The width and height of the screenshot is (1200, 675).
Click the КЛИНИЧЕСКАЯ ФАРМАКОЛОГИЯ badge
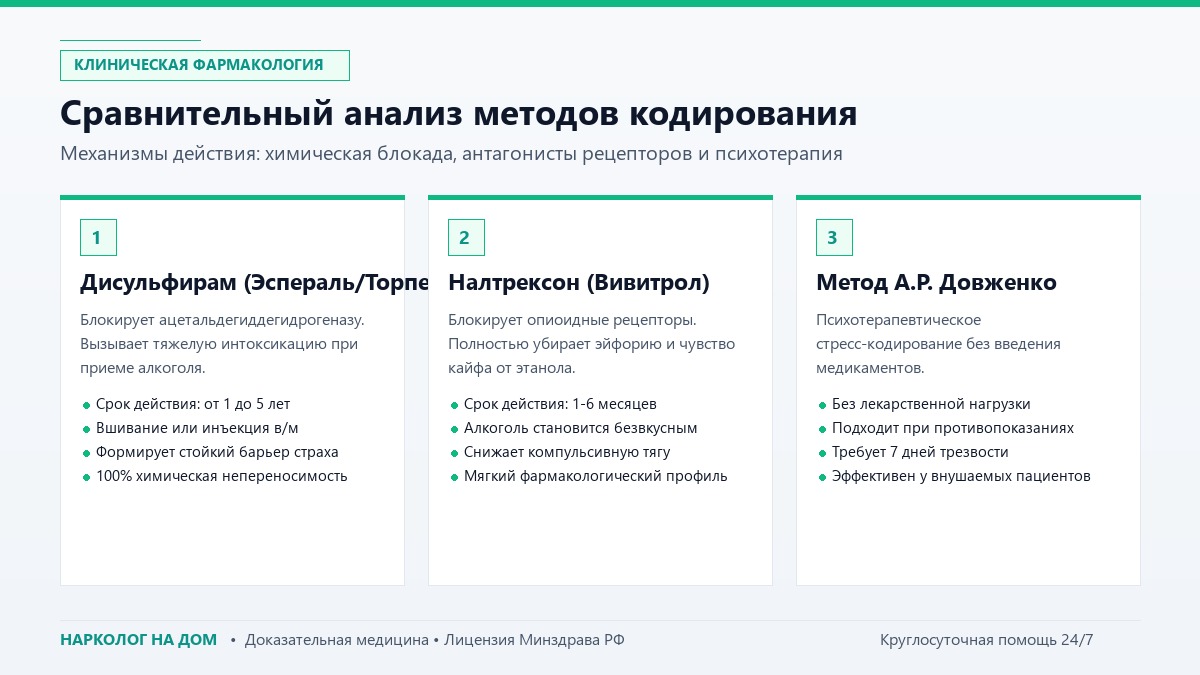pos(205,65)
